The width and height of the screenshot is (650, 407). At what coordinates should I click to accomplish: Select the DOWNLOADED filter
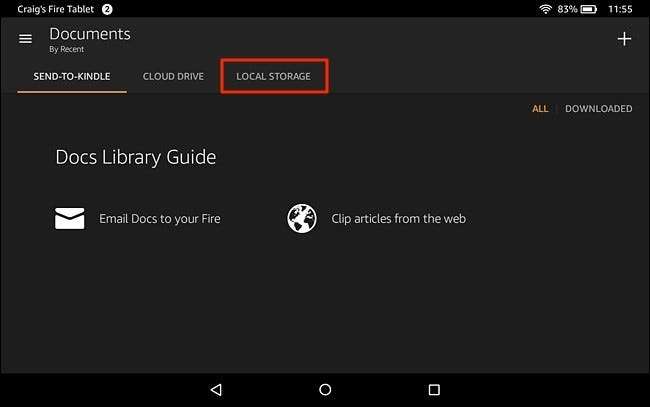coord(599,109)
